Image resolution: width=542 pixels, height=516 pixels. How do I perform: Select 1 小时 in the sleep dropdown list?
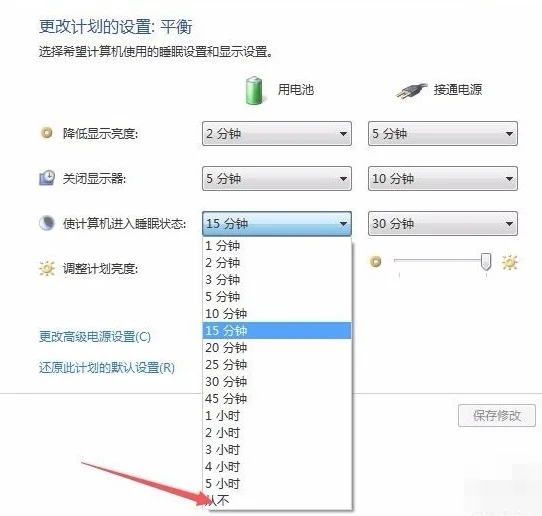(x=277, y=415)
